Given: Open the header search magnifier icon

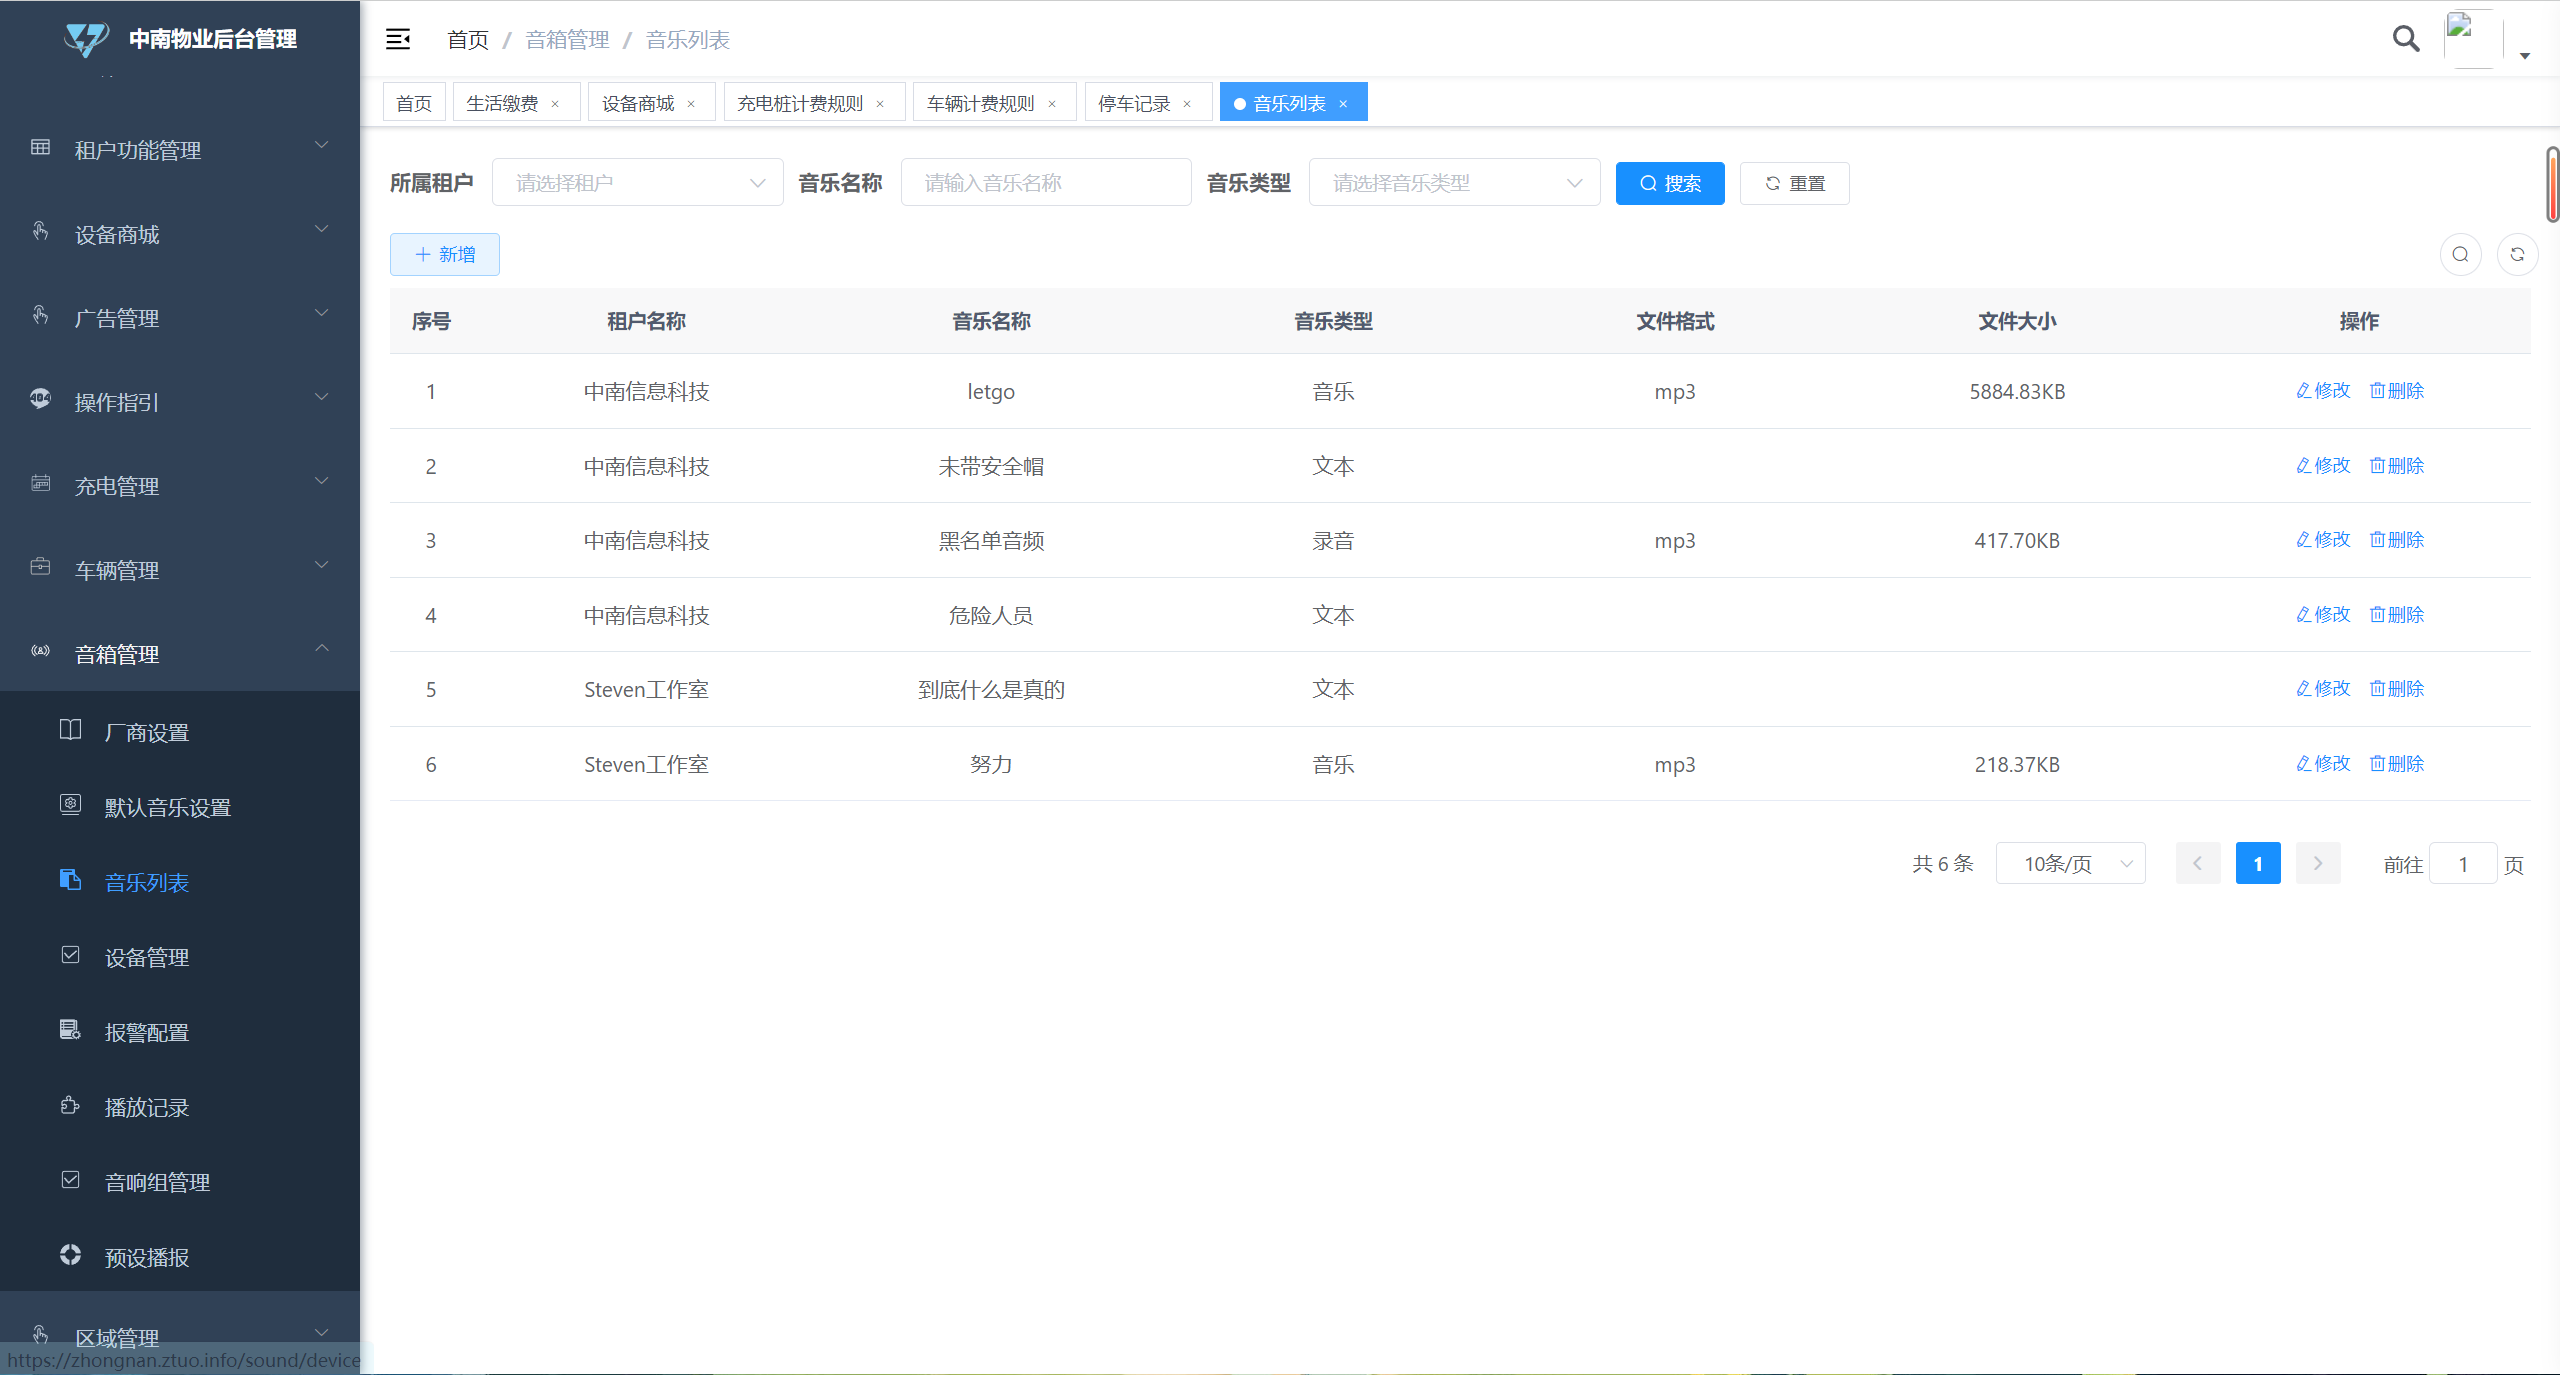Looking at the screenshot, I should point(2406,39).
